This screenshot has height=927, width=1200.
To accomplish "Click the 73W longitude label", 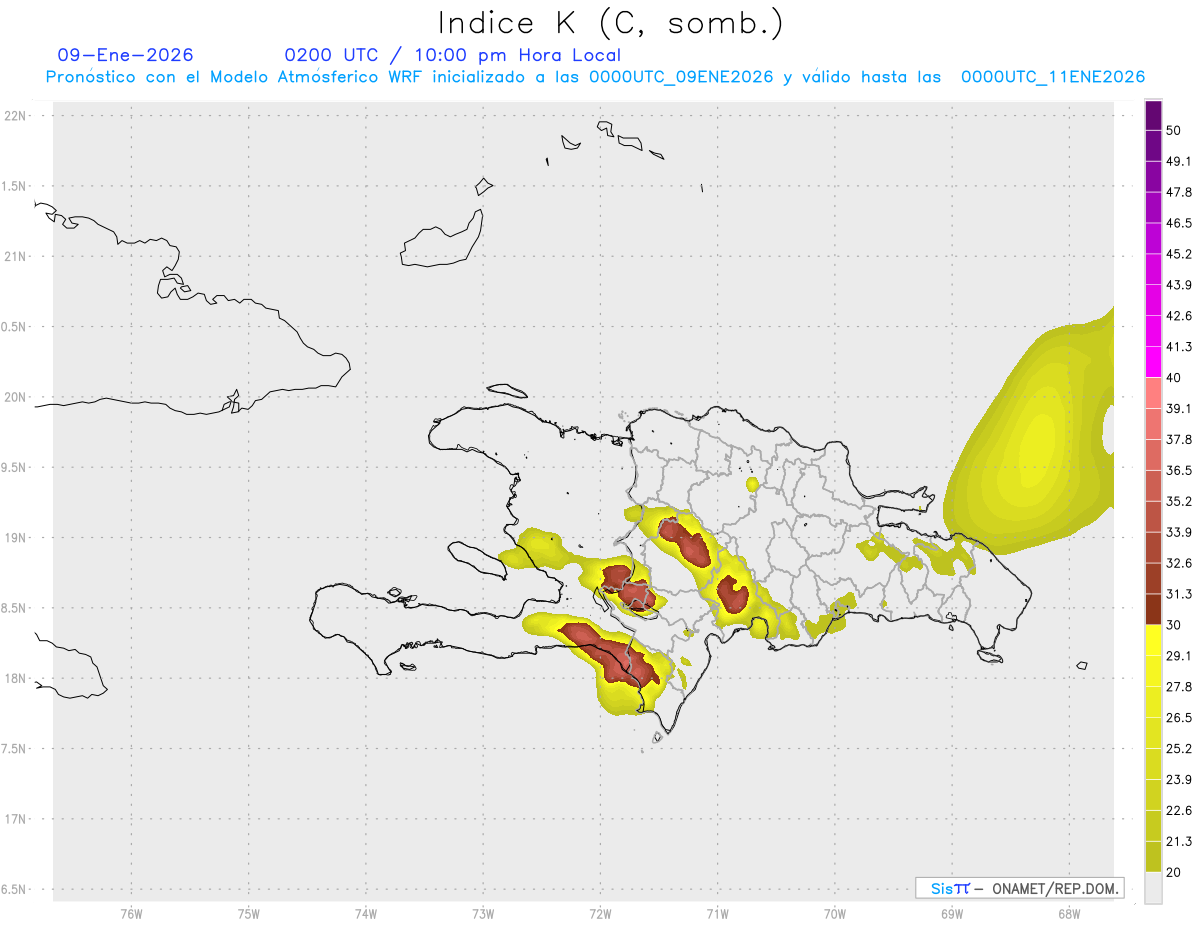I will [483, 913].
